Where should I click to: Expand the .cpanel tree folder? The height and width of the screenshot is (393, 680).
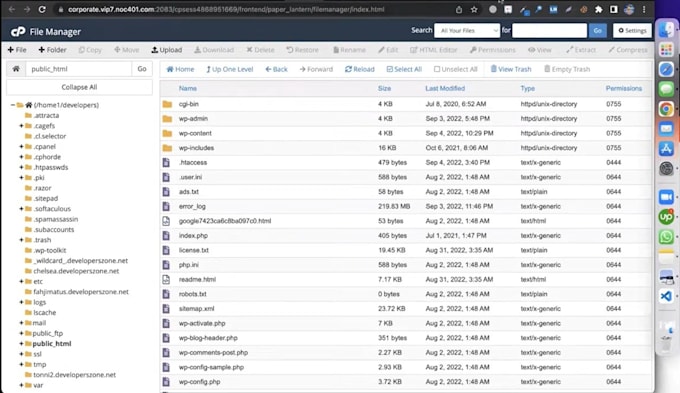[x=21, y=147]
